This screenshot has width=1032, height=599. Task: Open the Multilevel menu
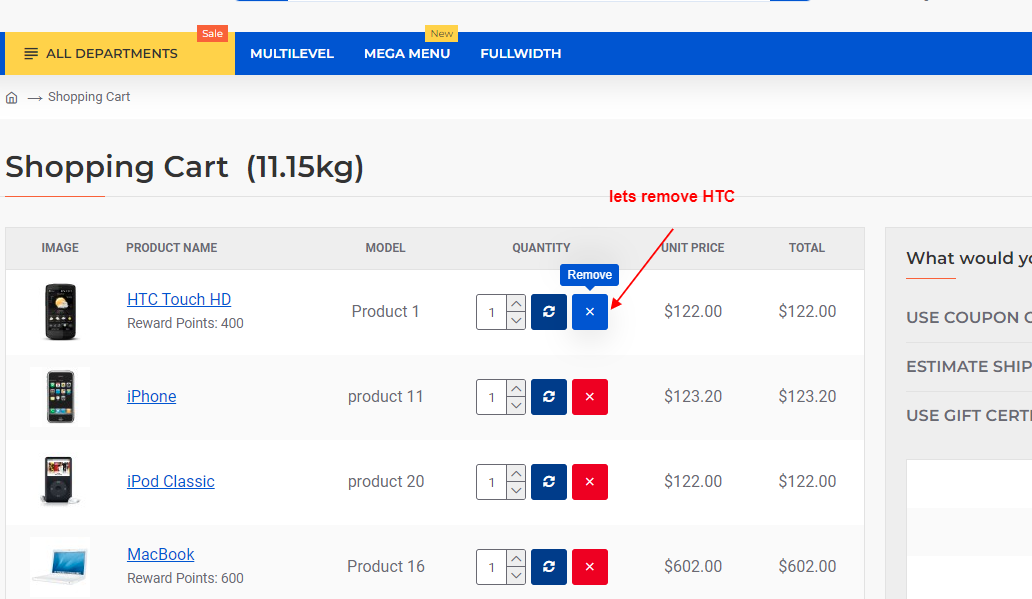click(292, 53)
